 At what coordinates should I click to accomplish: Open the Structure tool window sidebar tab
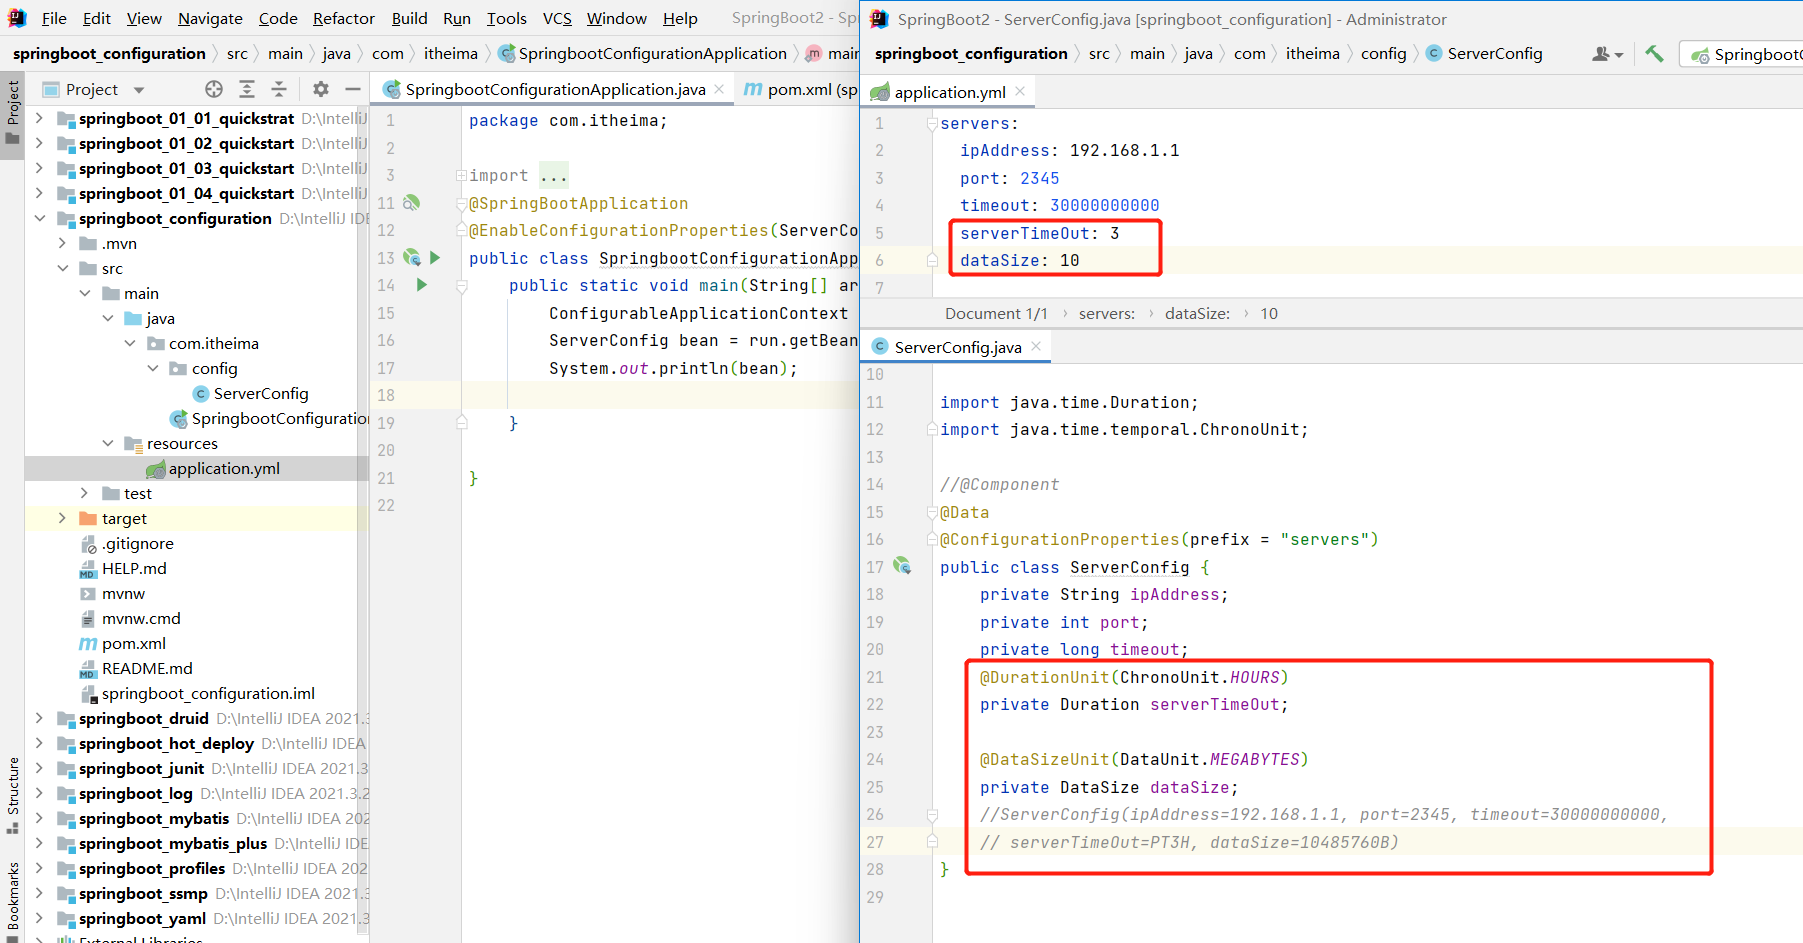12,796
